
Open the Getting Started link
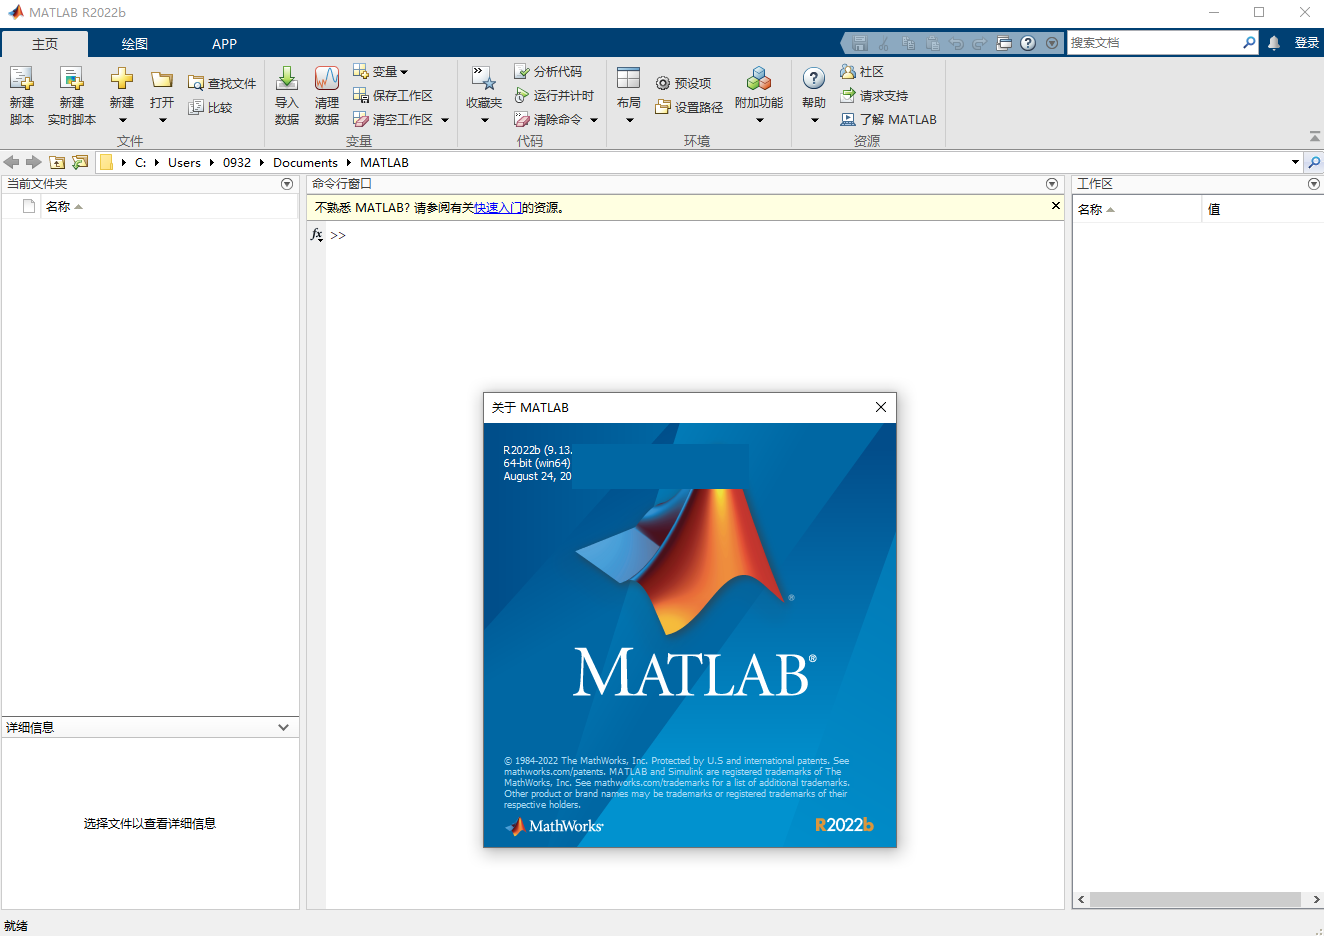pos(497,208)
